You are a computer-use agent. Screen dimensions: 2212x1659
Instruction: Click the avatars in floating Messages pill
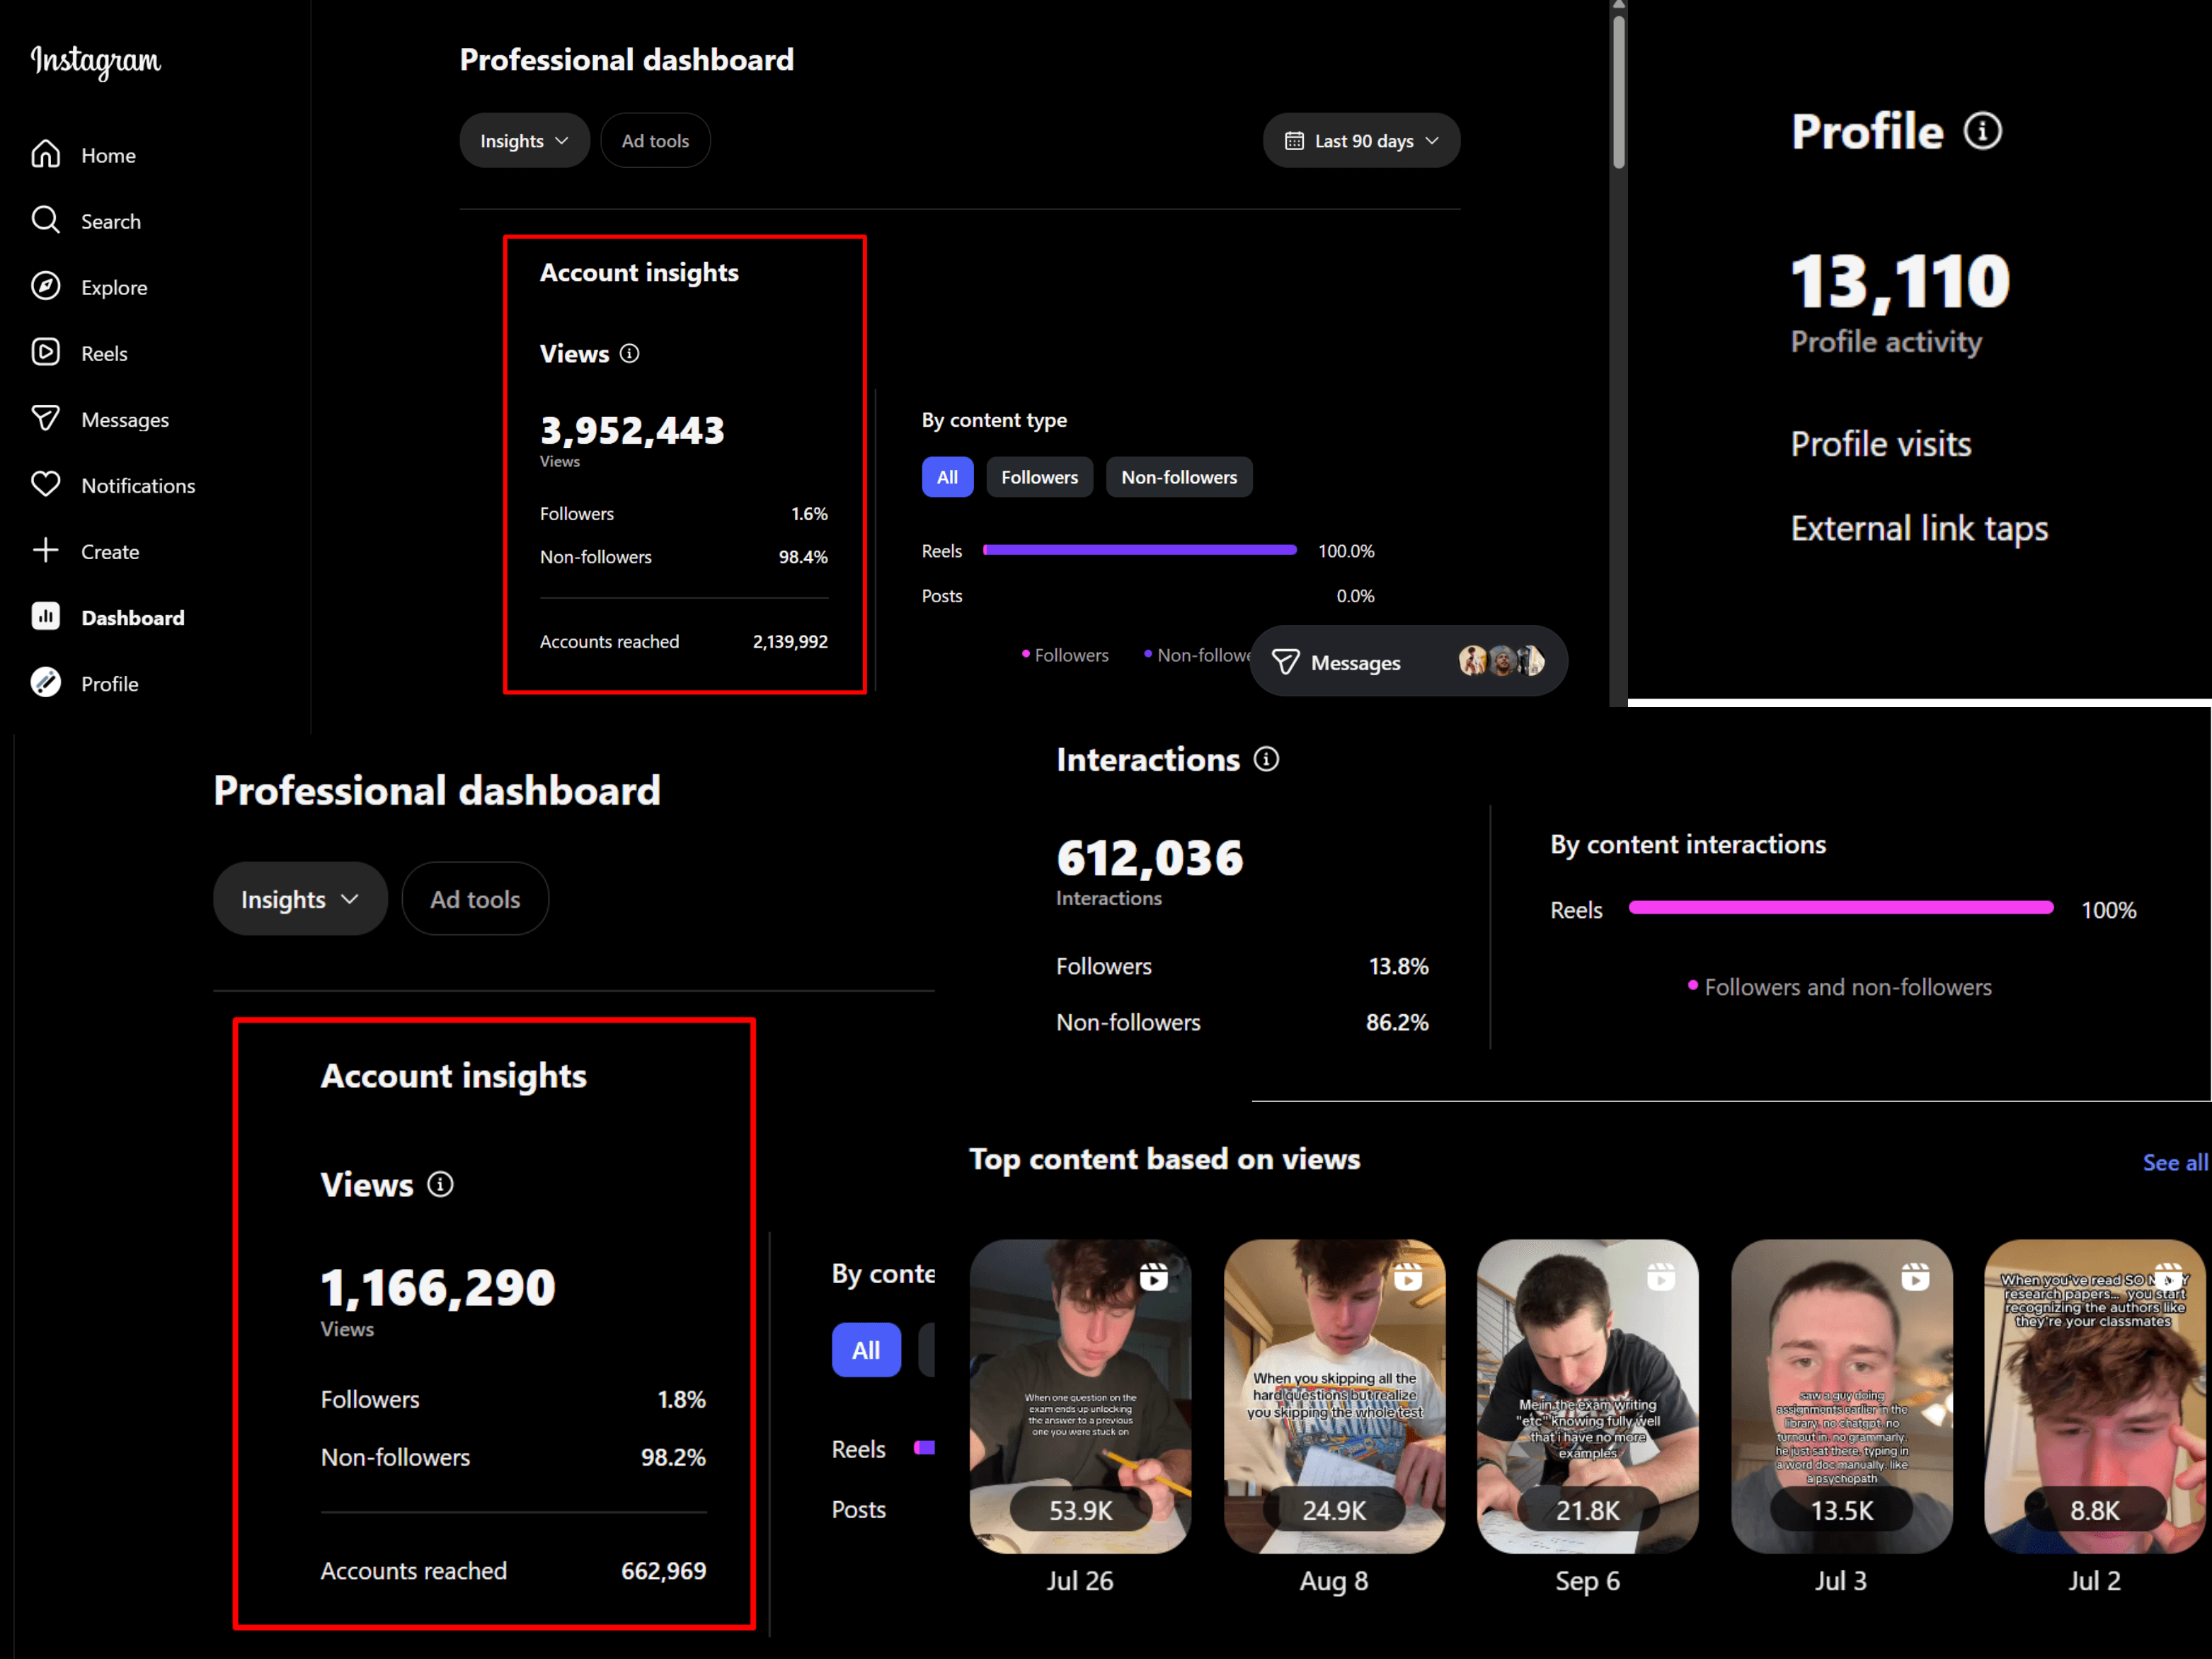click(1501, 661)
